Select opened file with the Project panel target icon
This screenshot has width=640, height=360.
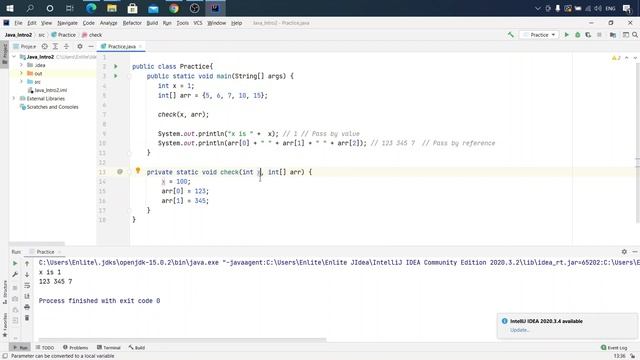click(44, 47)
